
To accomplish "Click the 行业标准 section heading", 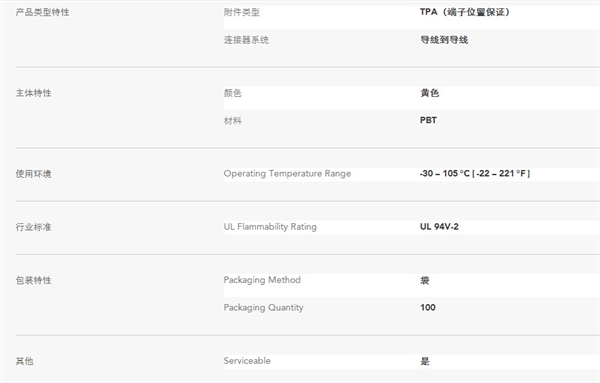I will coord(33,227).
